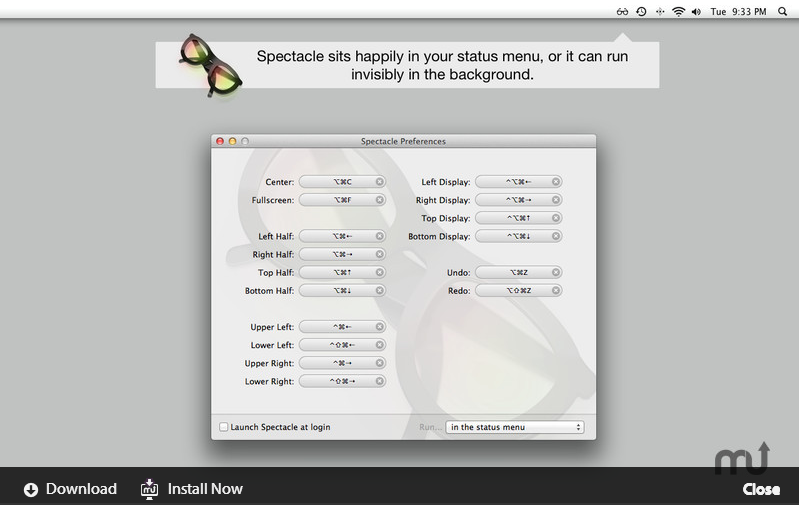
Task: Edit the Upper Left shortcut field
Action: [x=342, y=327]
